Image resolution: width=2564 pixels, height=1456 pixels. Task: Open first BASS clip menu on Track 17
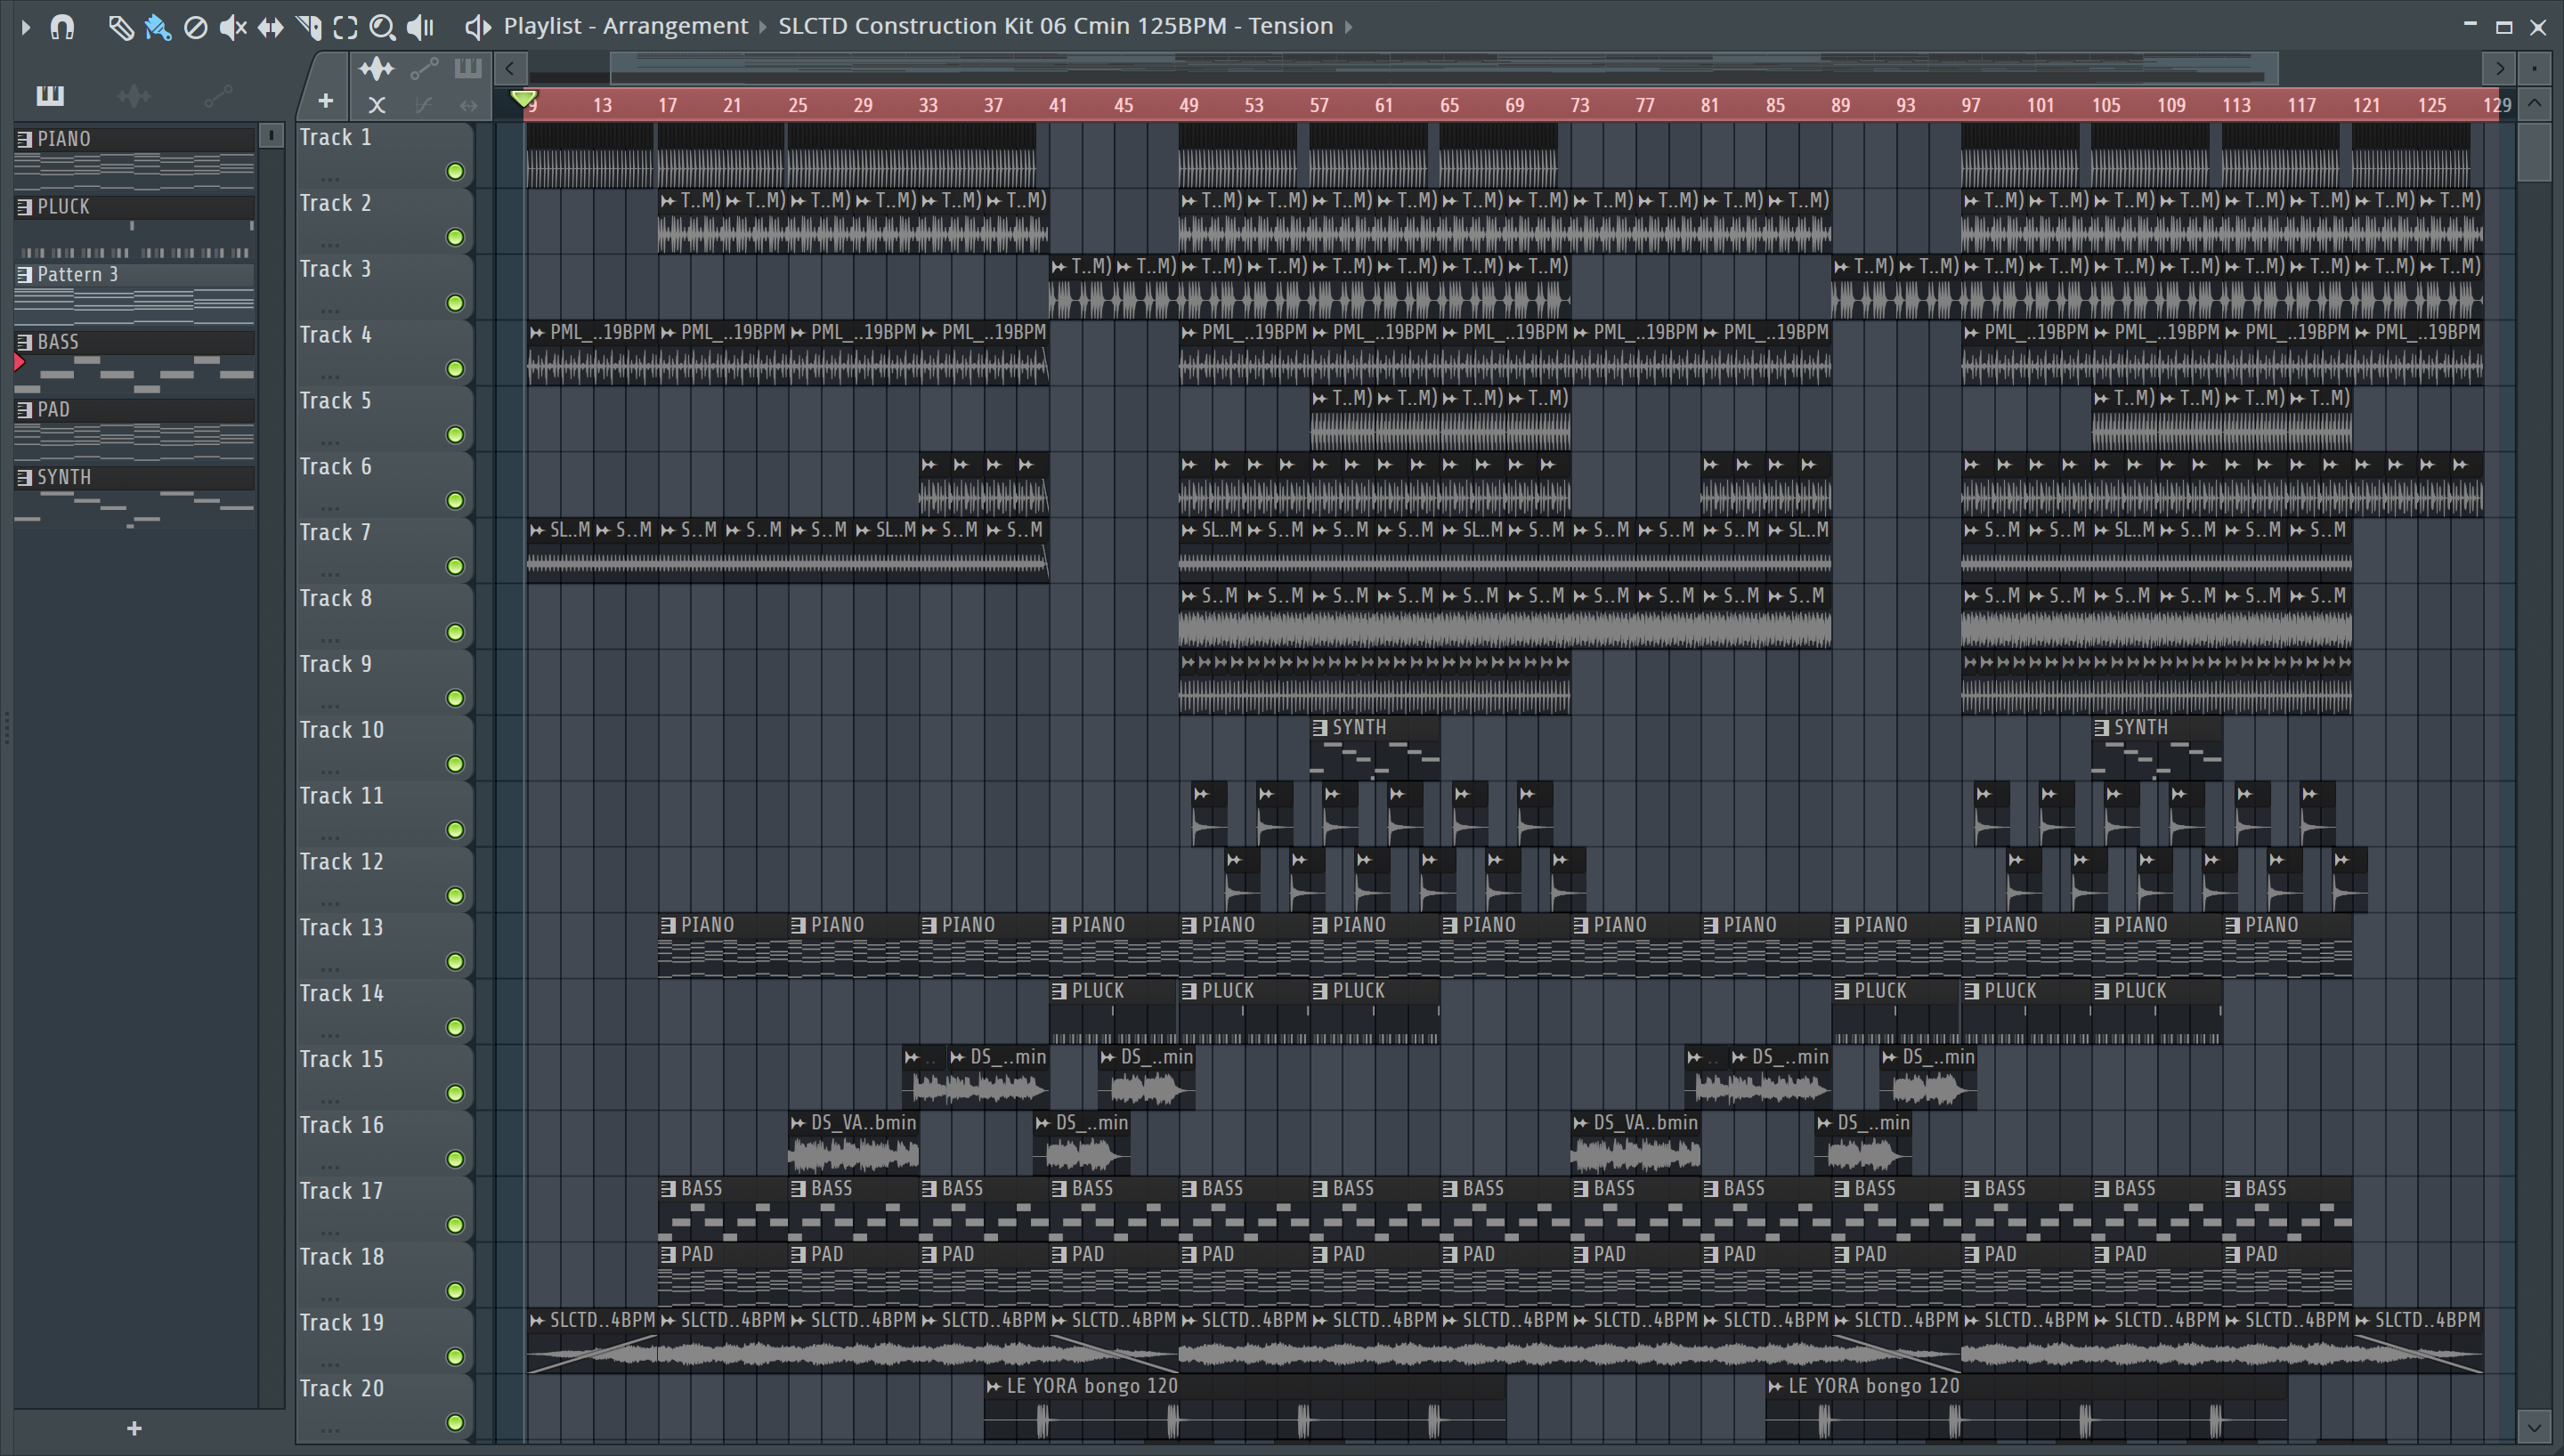(x=668, y=1189)
